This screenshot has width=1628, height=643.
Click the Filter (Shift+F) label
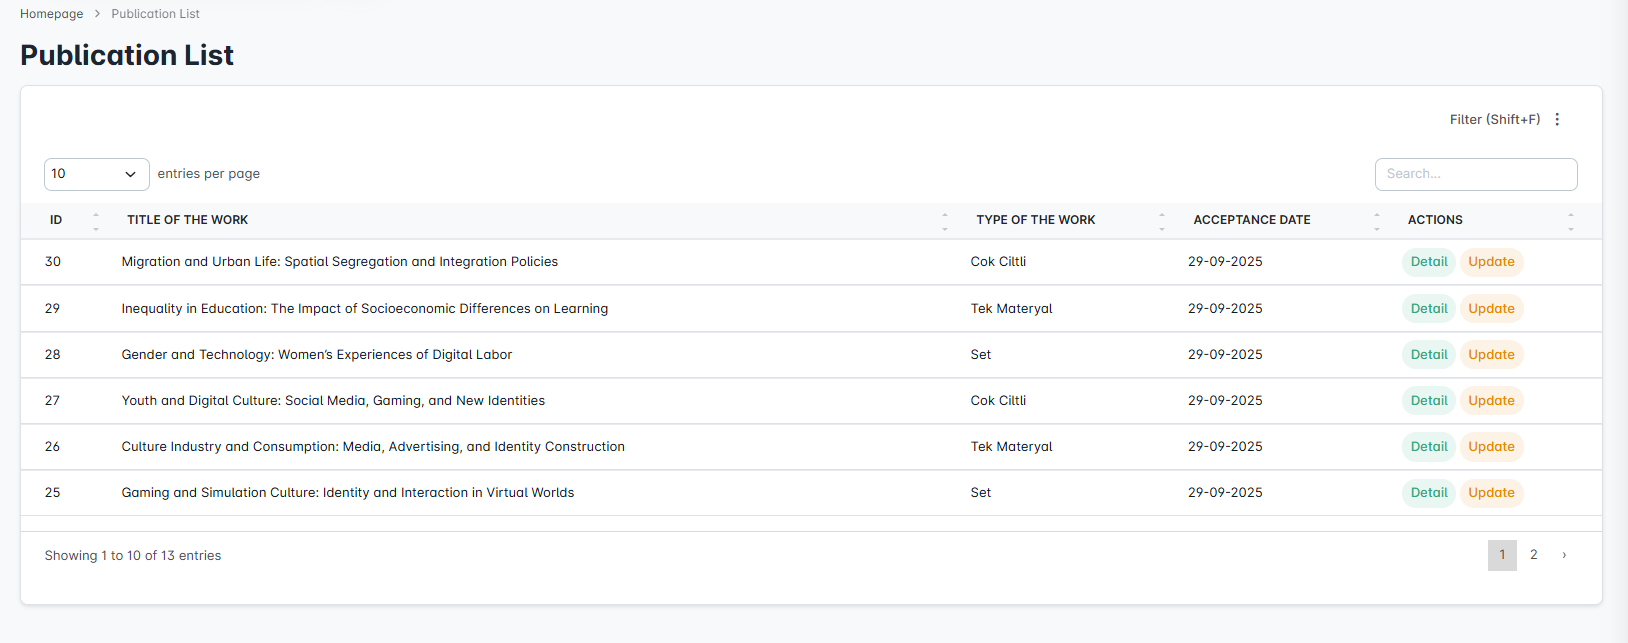tap(1494, 119)
